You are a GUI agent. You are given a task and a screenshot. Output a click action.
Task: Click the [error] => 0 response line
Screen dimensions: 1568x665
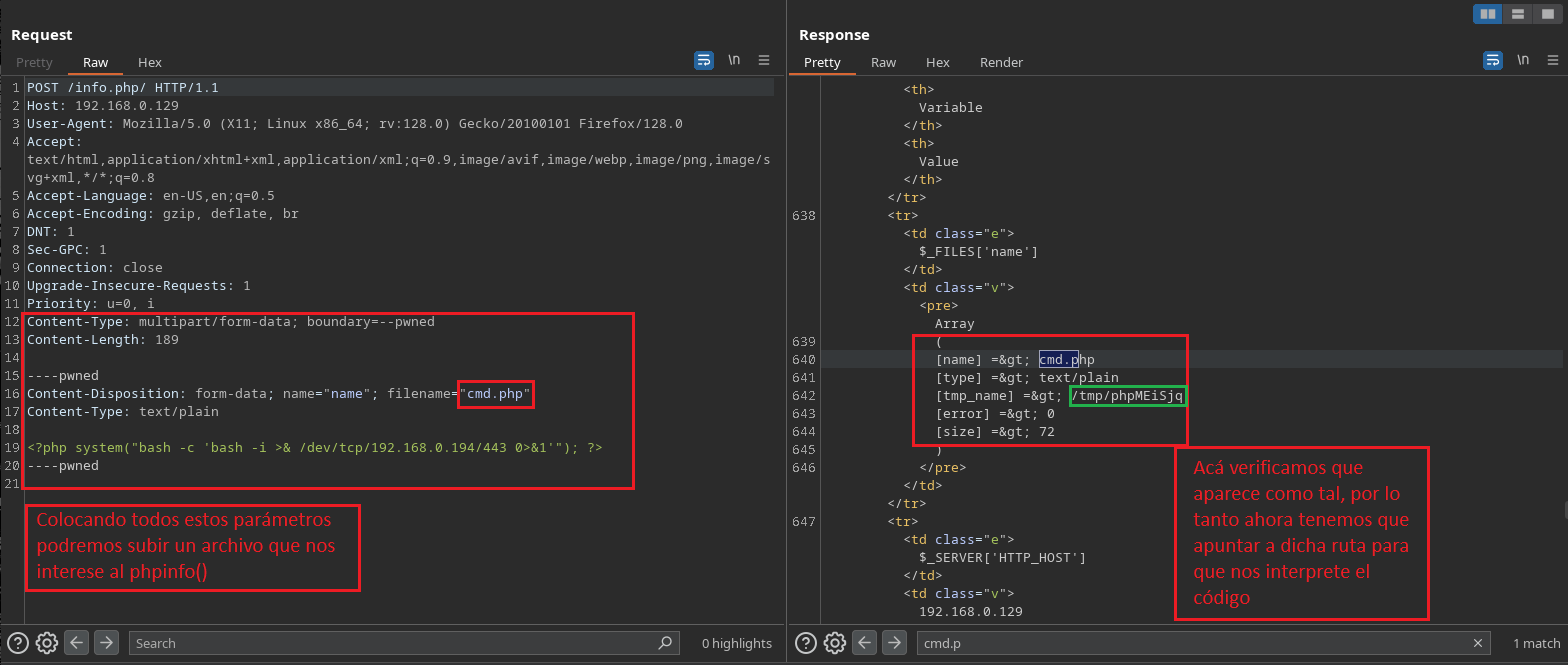click(995, 413)
